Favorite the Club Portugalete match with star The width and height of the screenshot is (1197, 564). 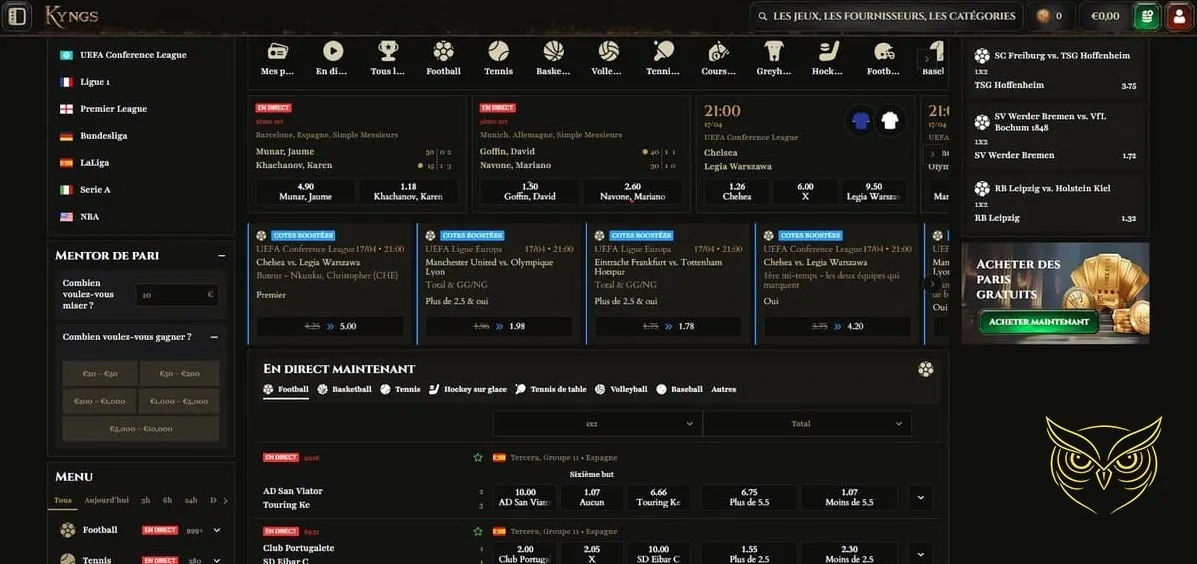click(478, 531)
